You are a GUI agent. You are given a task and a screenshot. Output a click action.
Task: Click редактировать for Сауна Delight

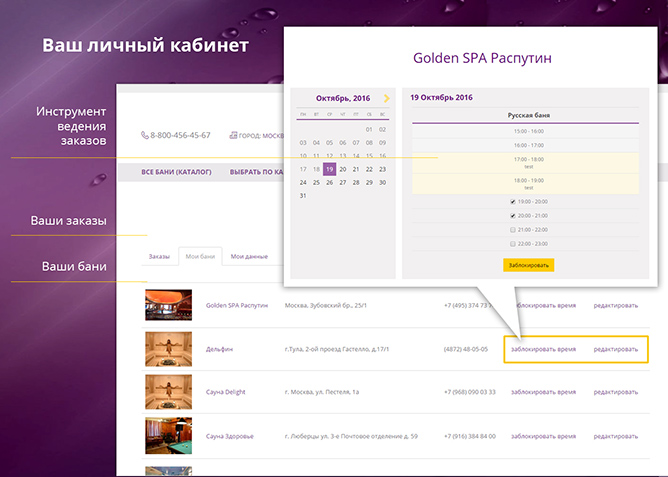(616, 392)
